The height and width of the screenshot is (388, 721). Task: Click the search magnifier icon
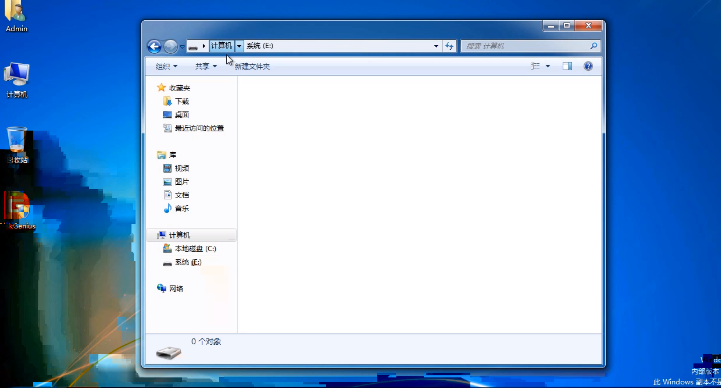tap(594, 46)
